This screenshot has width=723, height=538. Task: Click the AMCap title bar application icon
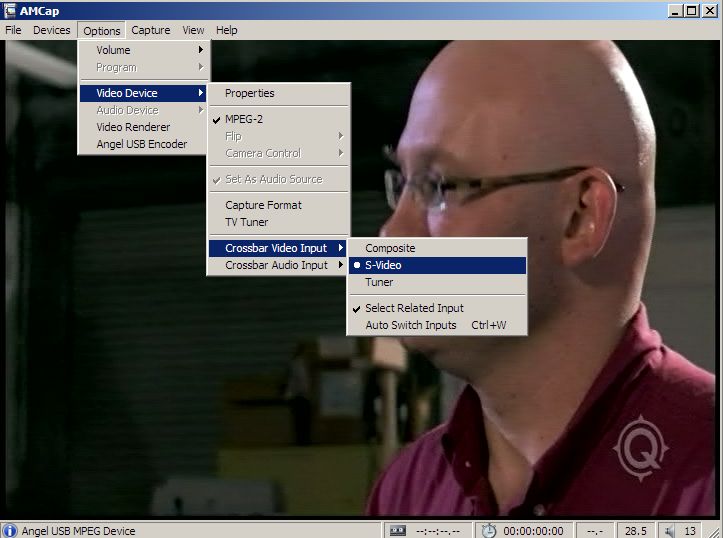coord(9,10)
